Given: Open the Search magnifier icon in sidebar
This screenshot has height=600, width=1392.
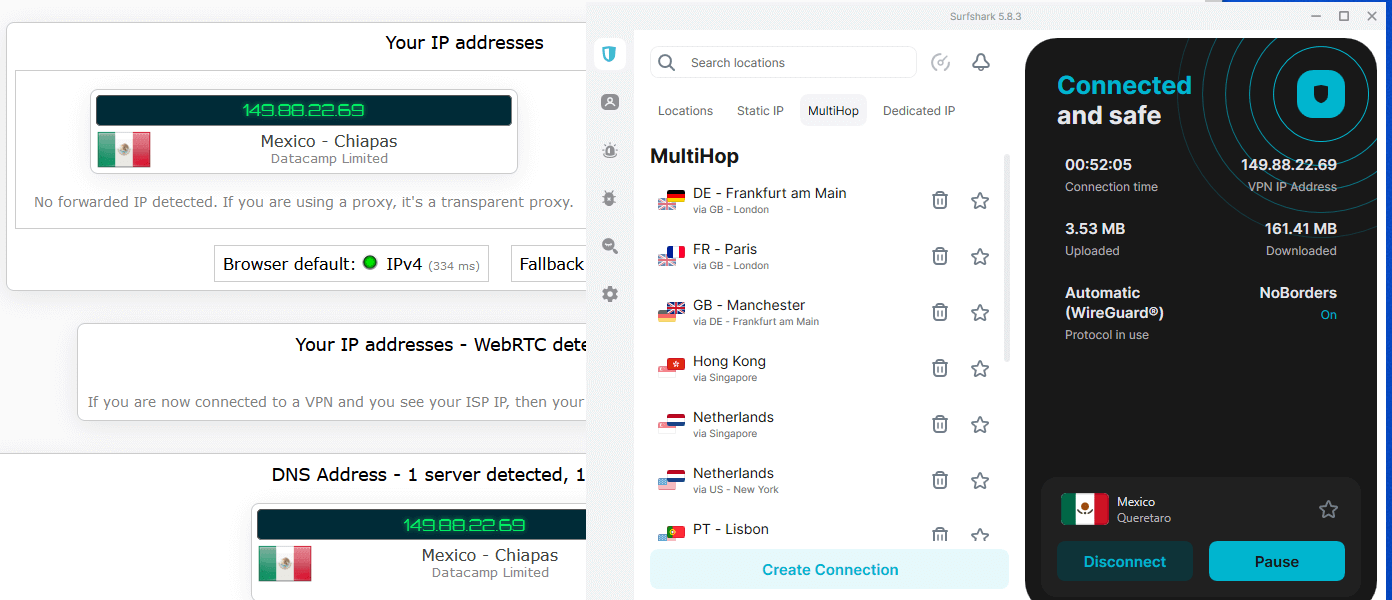Looking at the screenshot, I should tap(610, 246).
